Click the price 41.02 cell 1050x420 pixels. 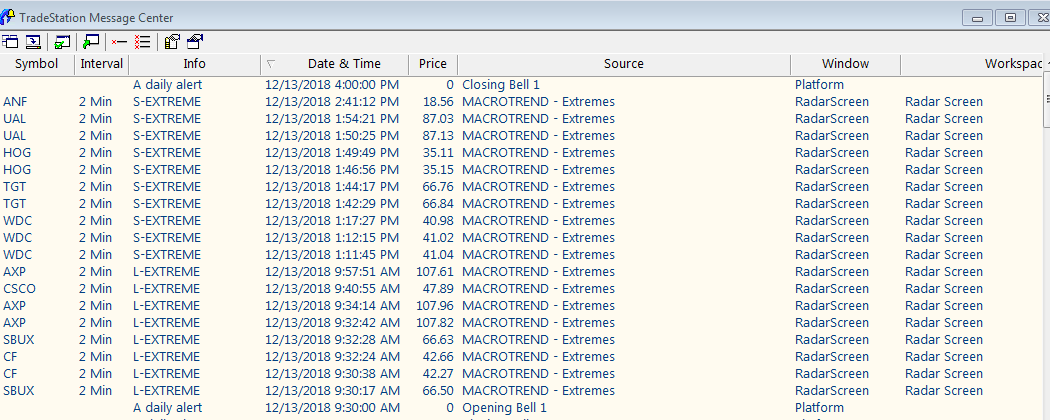pos(438,238)
